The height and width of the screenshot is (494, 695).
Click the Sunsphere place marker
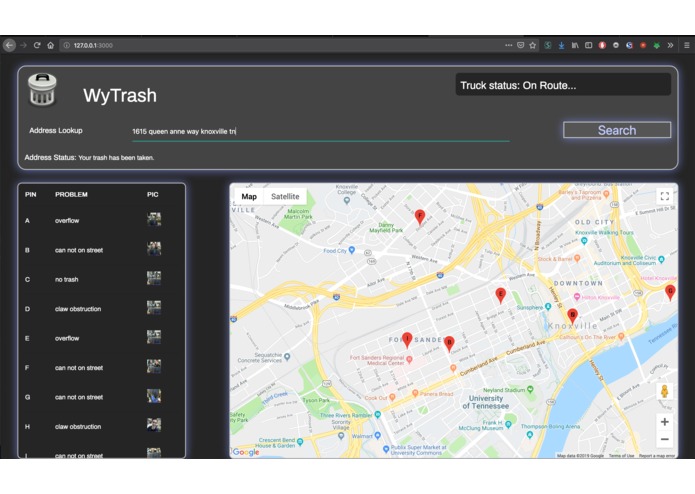548,306
